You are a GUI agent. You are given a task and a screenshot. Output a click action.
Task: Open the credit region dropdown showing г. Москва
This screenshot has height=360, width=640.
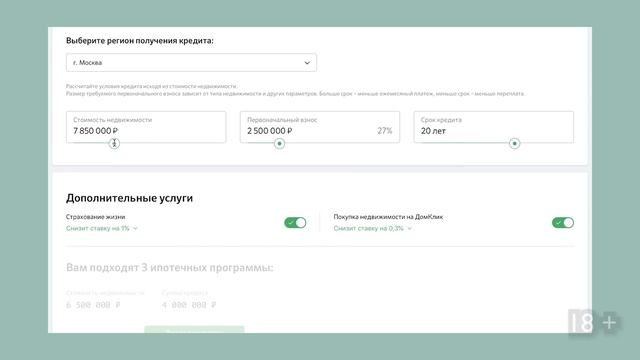tap(191, 62)
